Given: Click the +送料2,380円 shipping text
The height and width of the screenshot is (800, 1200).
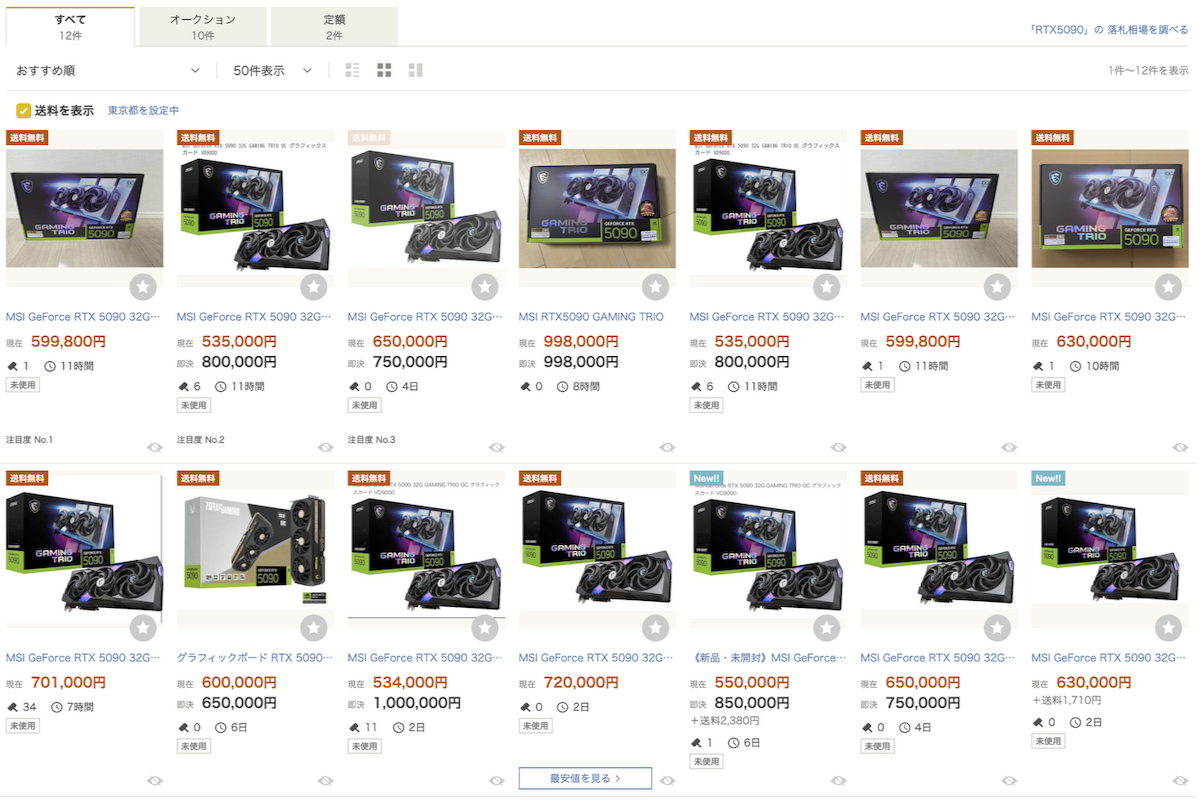Looking at the screenshot, I should [725, 720].
